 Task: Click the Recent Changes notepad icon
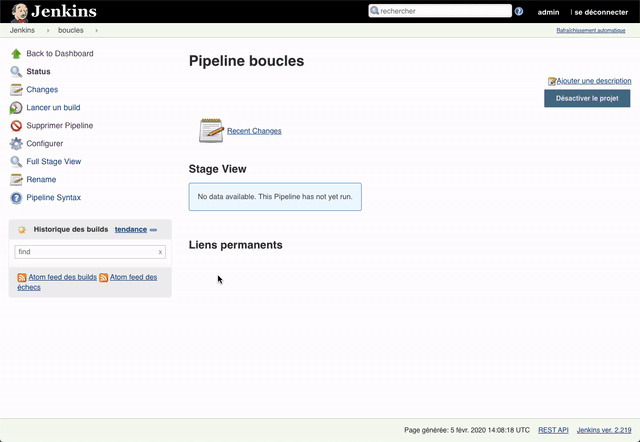tap(211, 131)
